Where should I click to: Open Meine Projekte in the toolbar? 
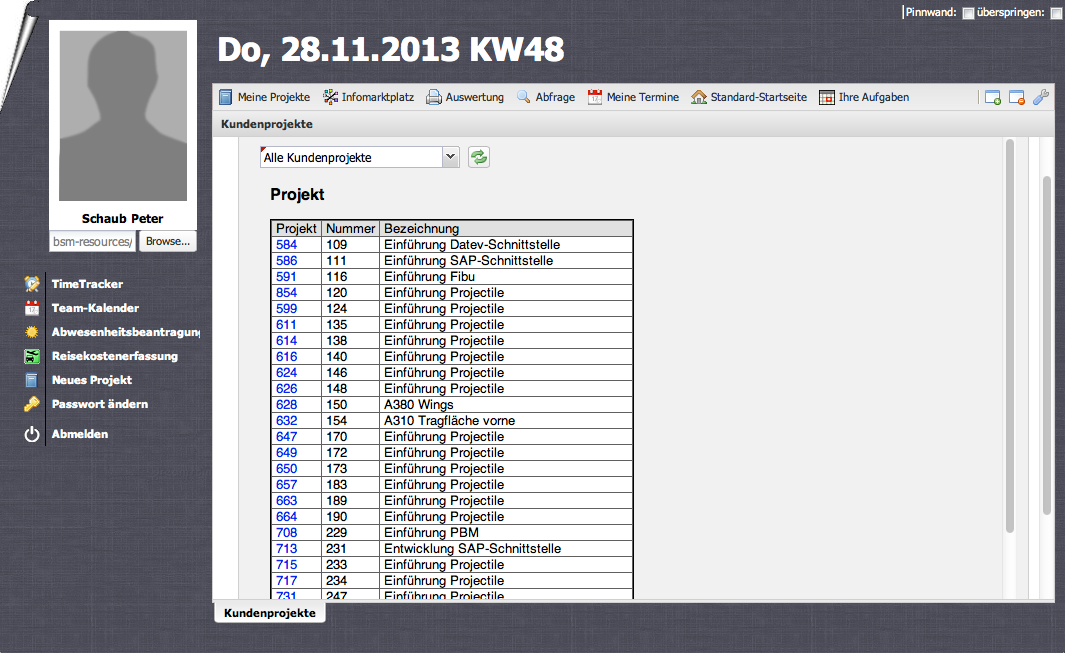click(x=264, y=97)
